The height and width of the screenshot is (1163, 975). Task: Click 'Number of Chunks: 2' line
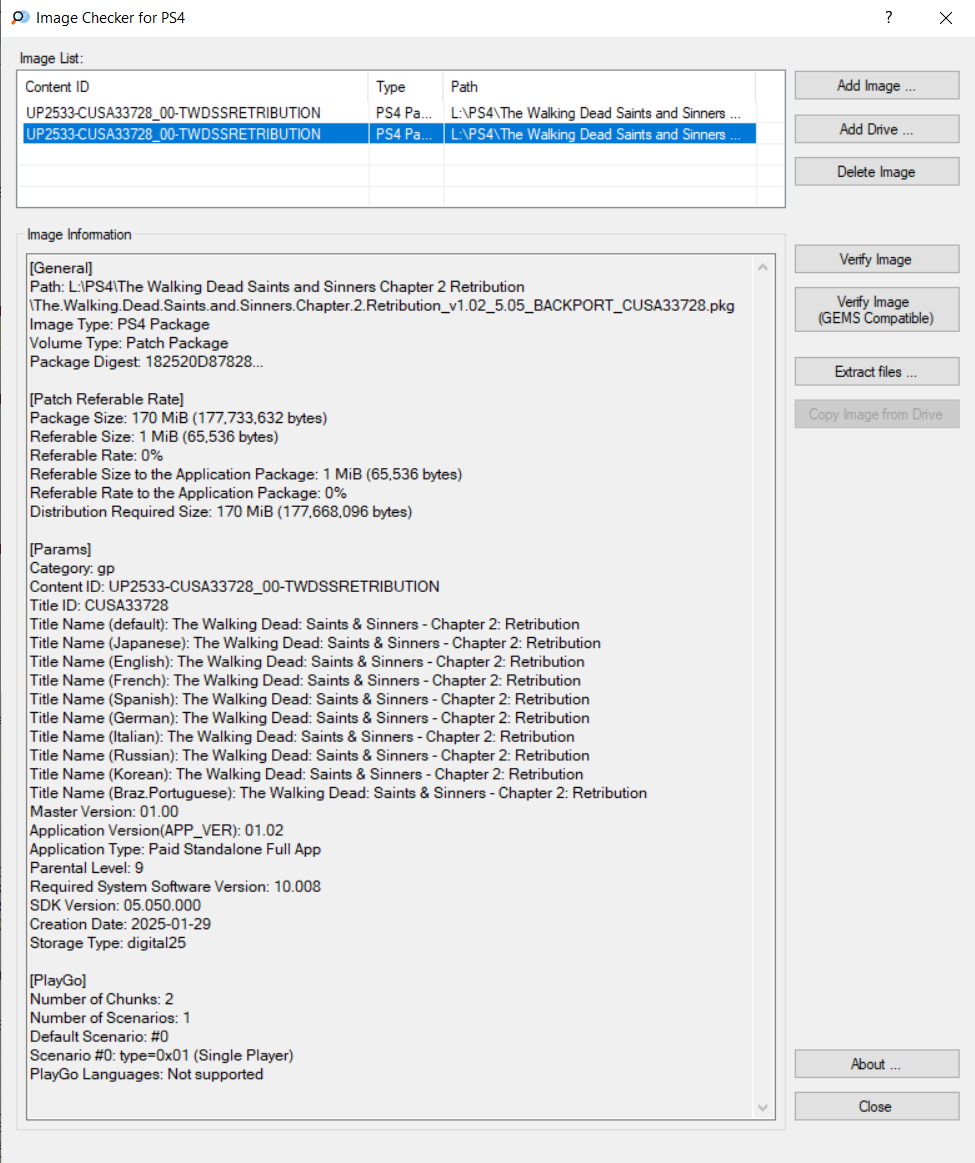coord(102,999)
